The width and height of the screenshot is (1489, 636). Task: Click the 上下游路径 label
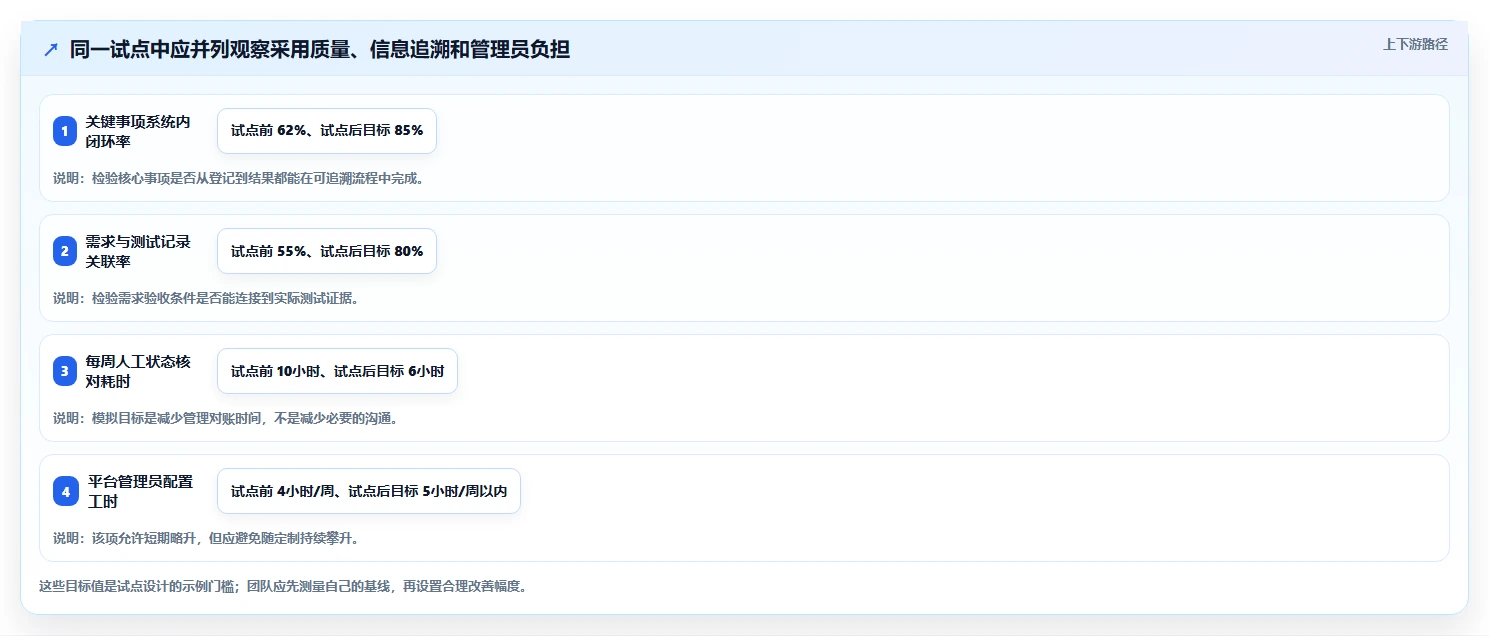coord(1415,44)
